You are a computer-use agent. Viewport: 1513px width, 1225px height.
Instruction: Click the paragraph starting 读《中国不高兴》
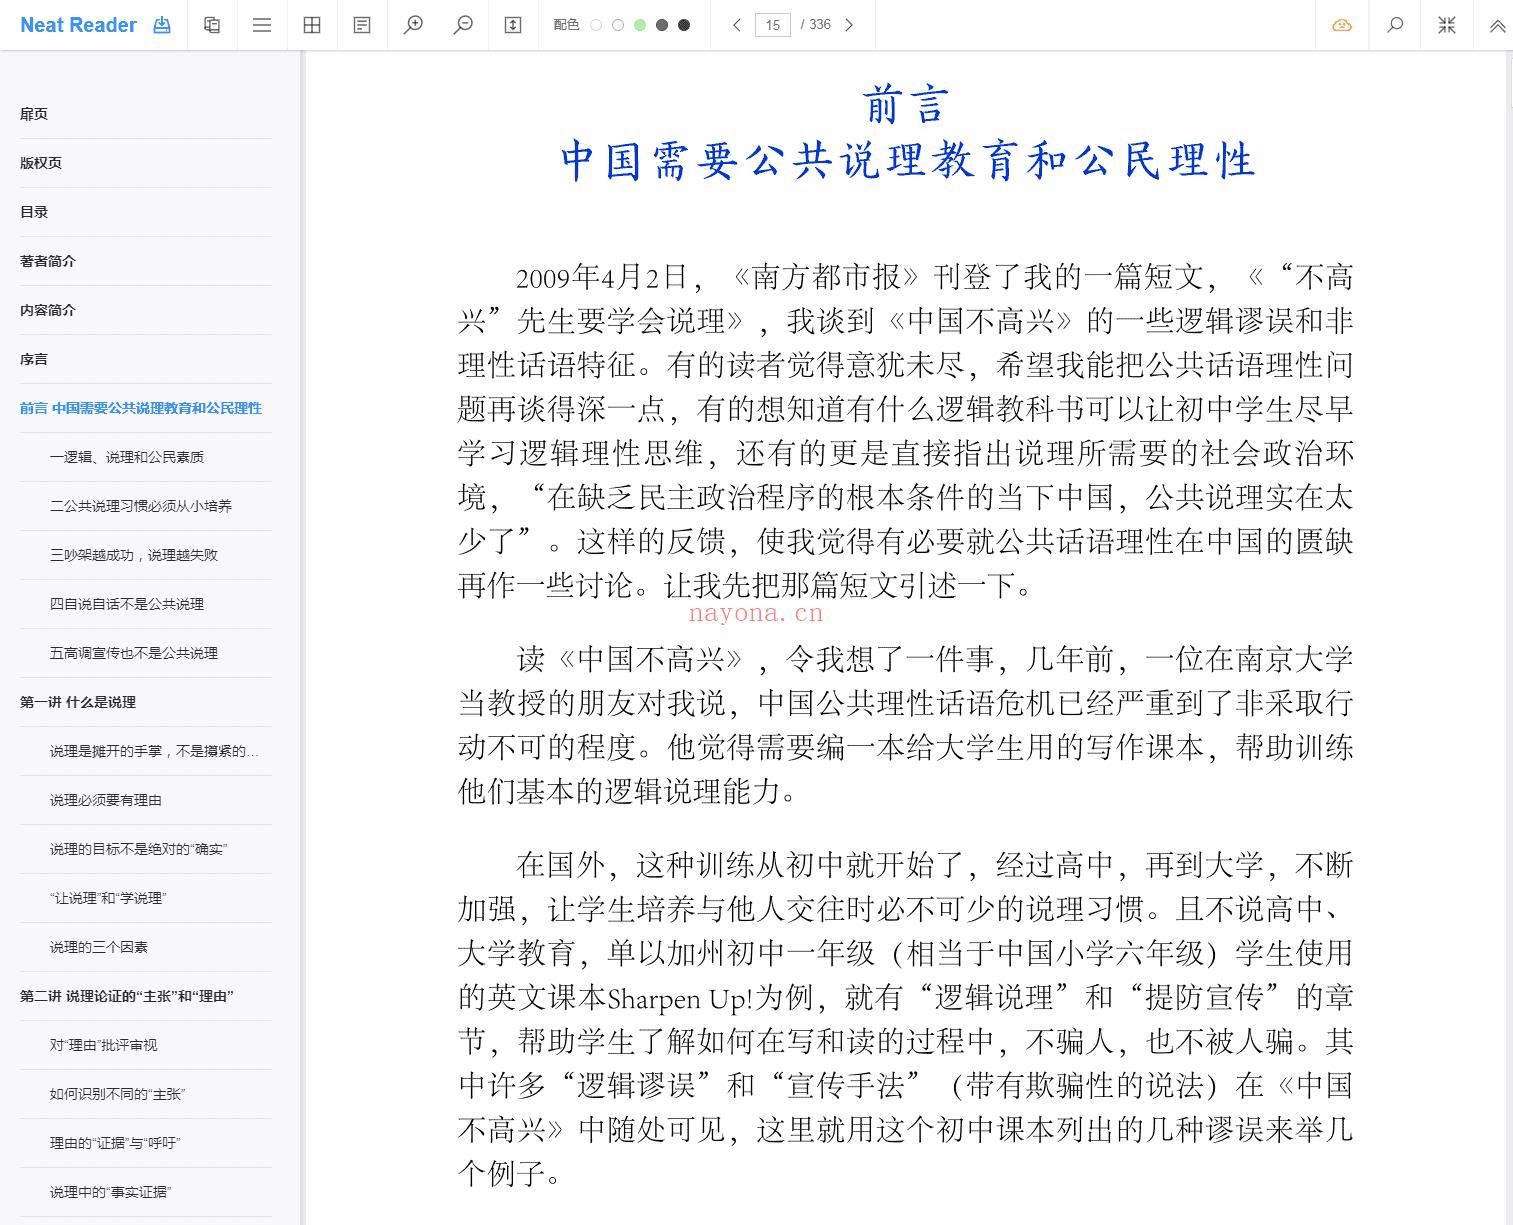(906, 725)
